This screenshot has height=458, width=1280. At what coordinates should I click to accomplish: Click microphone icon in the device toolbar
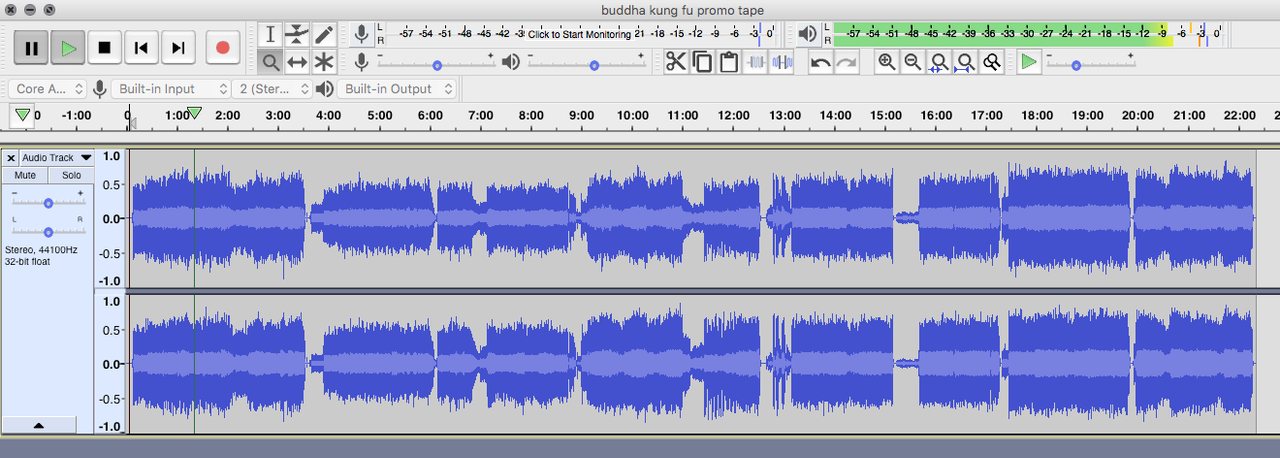click(99, 89)
